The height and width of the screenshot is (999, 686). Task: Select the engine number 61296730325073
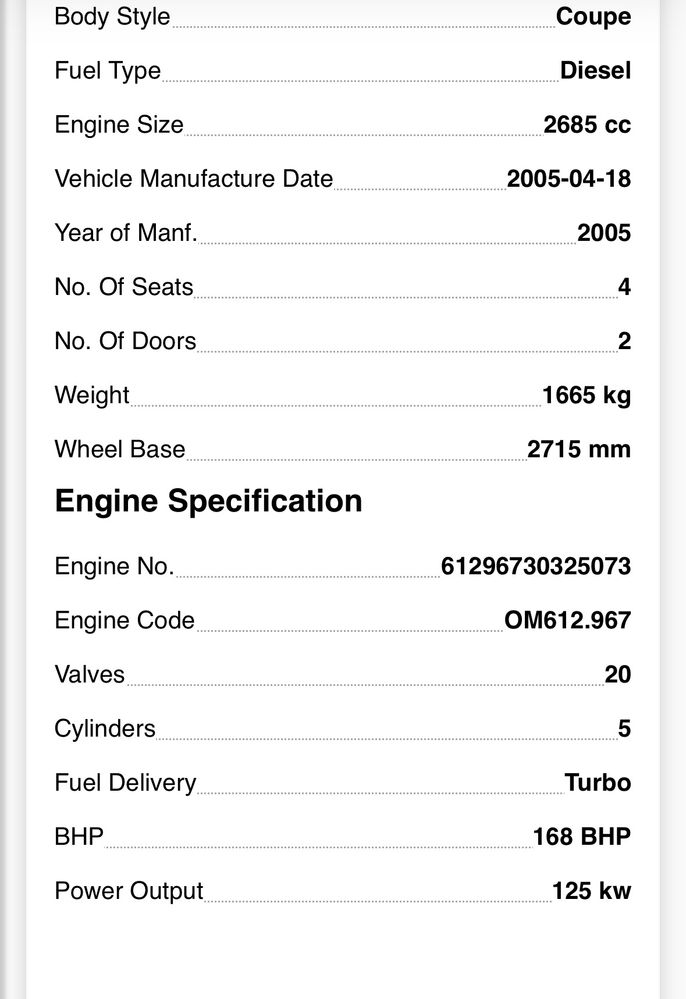pyautogui.click(x=535, y=567)
